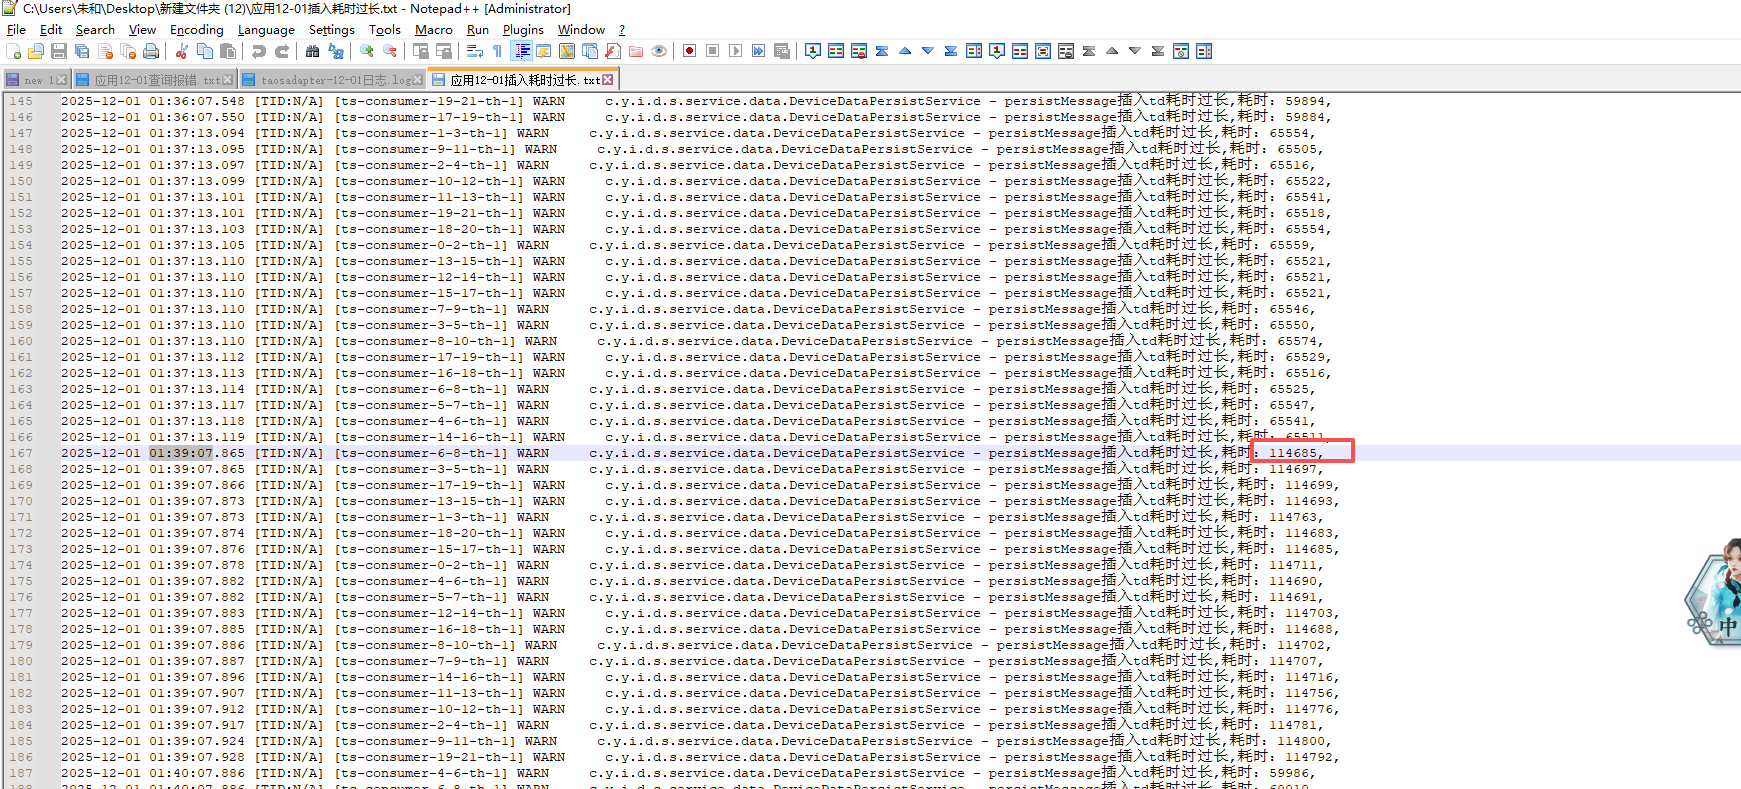The image size is (1741, 789).
Task: Start macro recording with red dot icon
Action: pyautogui.click(x=689, y=51)
